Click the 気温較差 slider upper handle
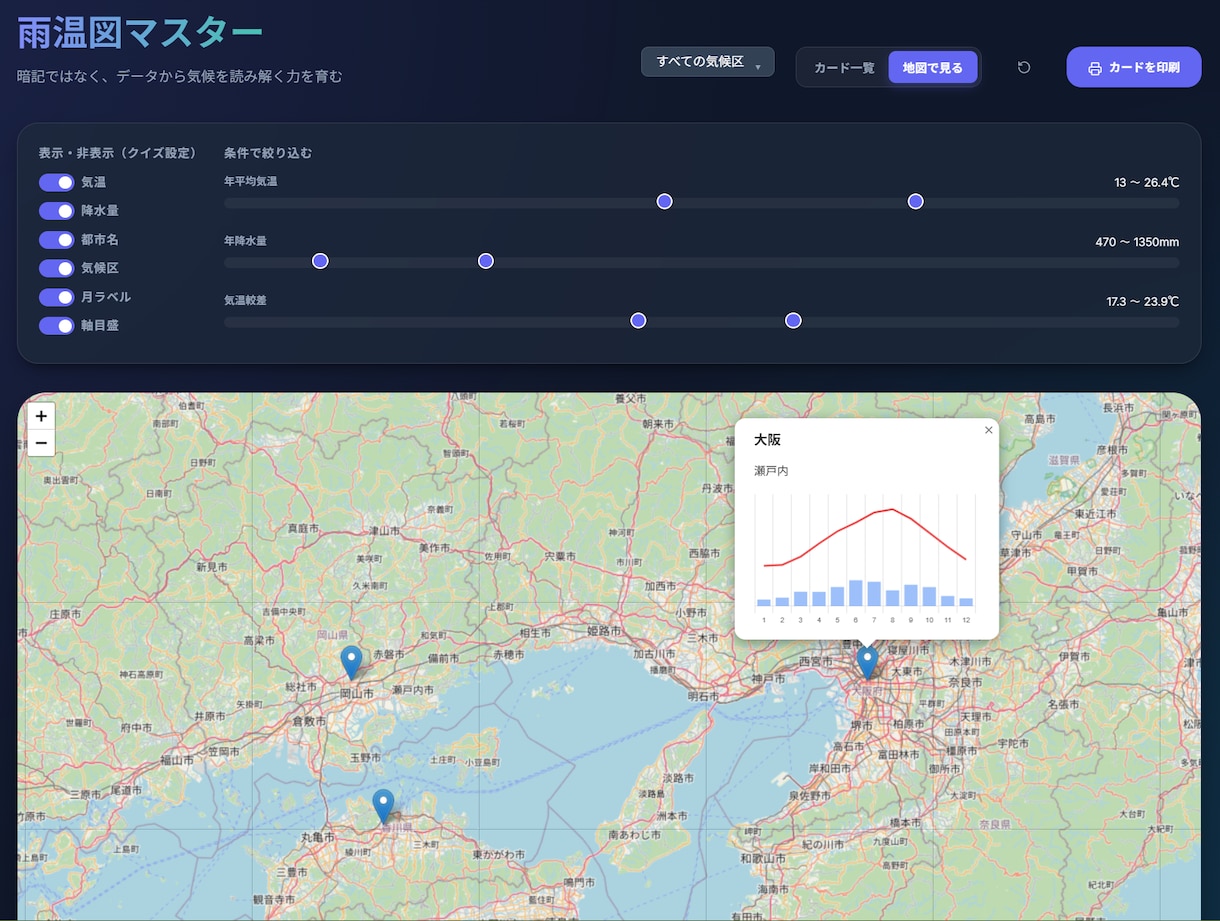The image size is (1220, 921). (x=793, y=320)
